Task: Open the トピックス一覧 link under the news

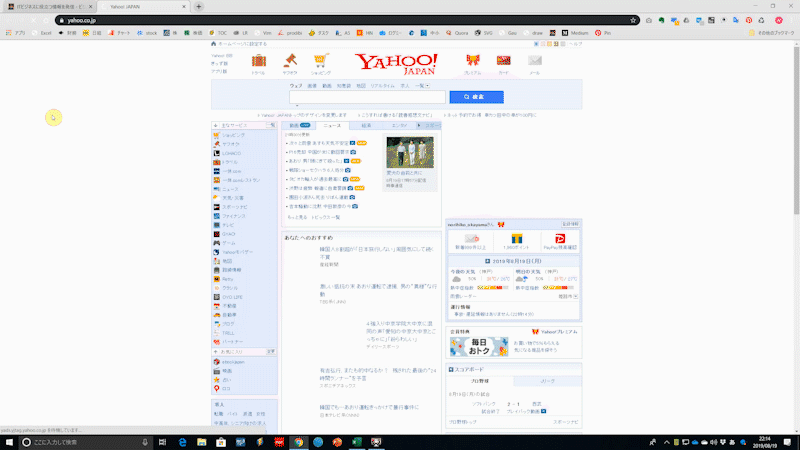Action: (326, 217)
